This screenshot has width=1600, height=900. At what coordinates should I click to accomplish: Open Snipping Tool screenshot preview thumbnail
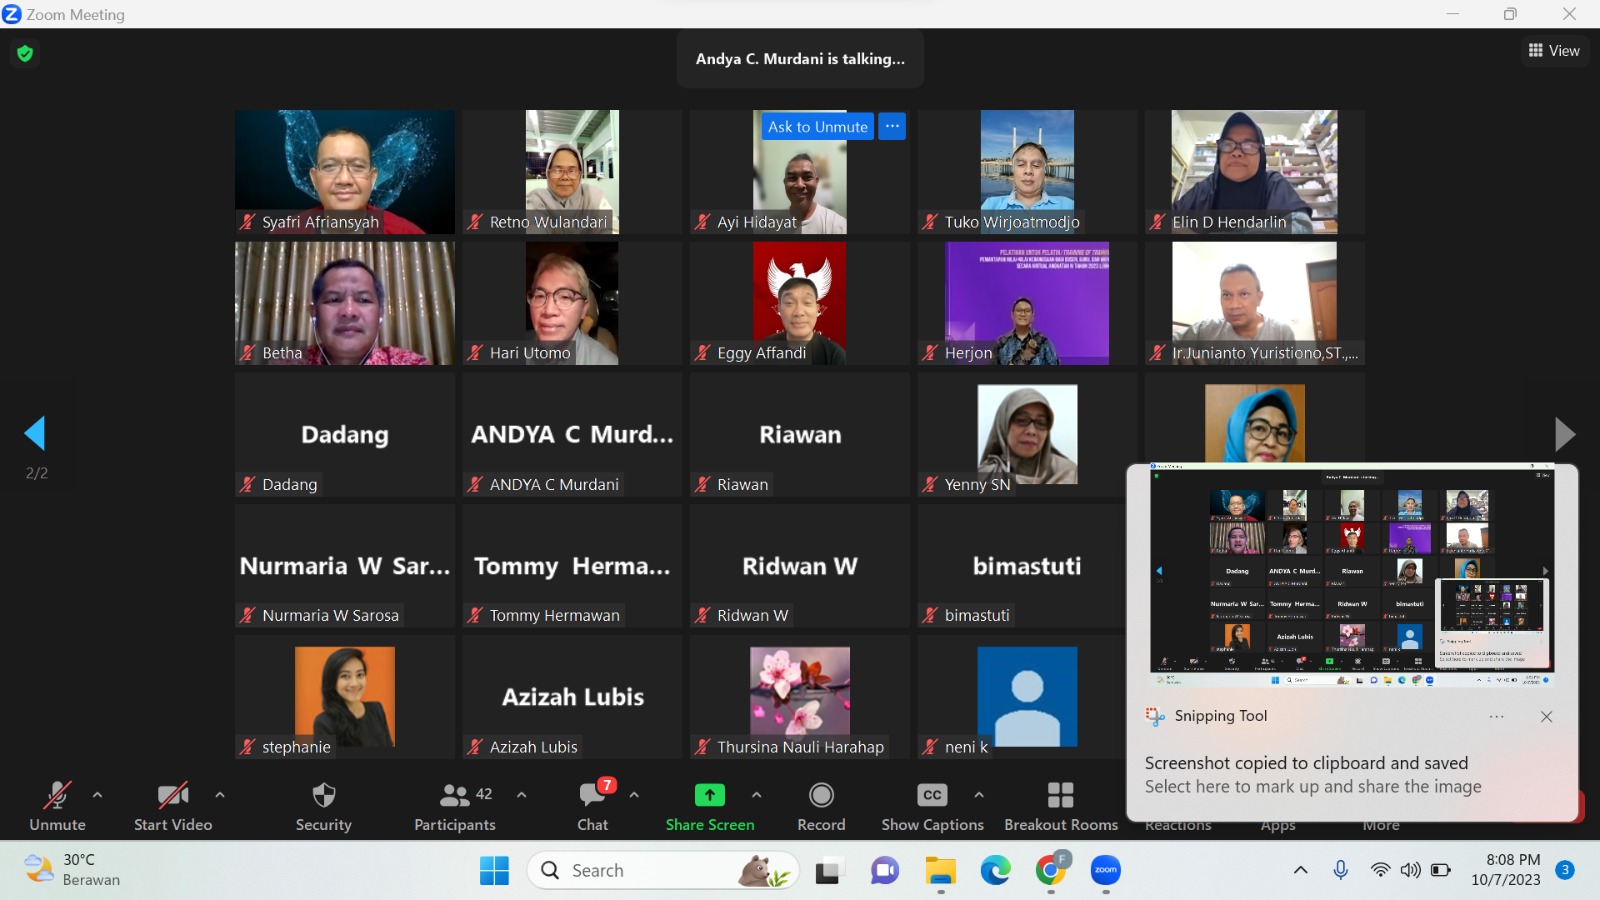coord(1352,575)
